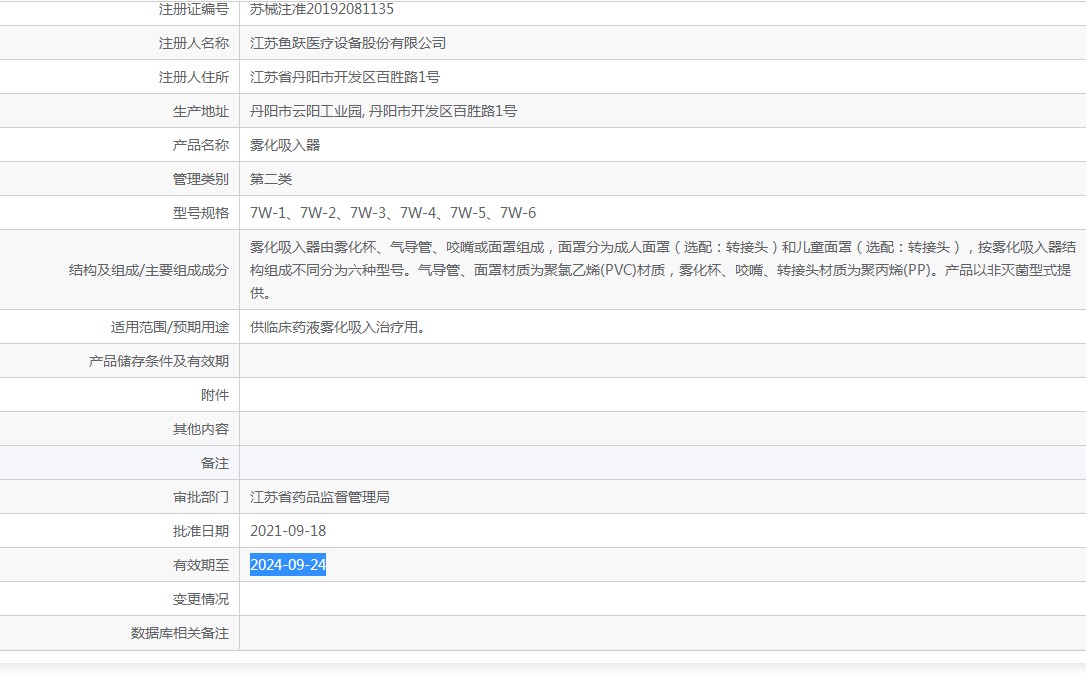Click the 产品名称 label
Viewport: 1086px width, 686px height.
coord(201,145)
